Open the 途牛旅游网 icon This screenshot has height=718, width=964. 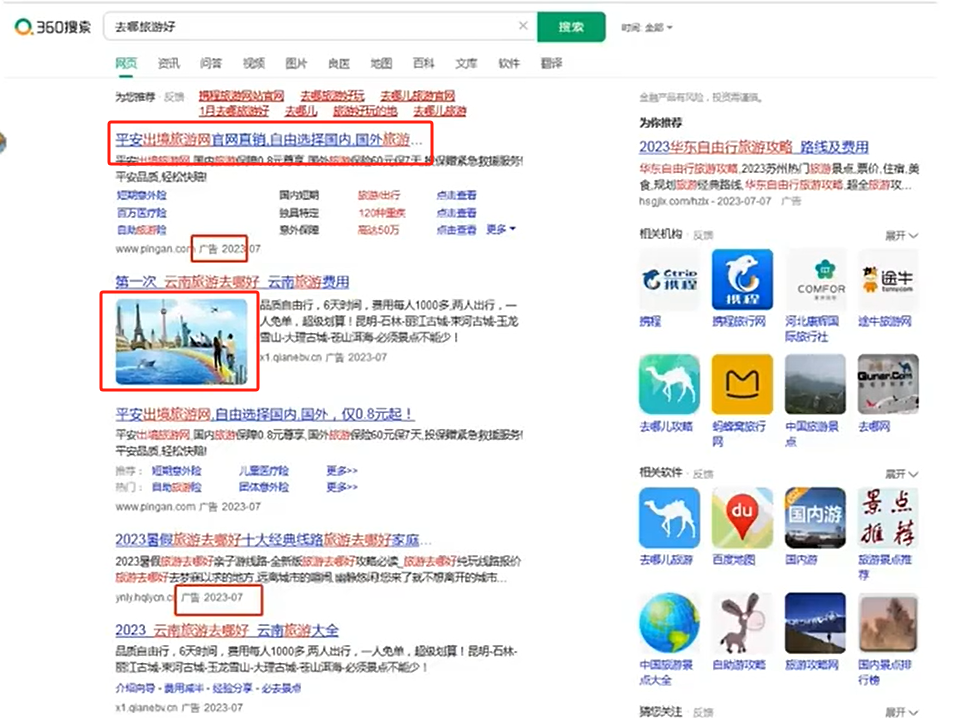point(888,280)
